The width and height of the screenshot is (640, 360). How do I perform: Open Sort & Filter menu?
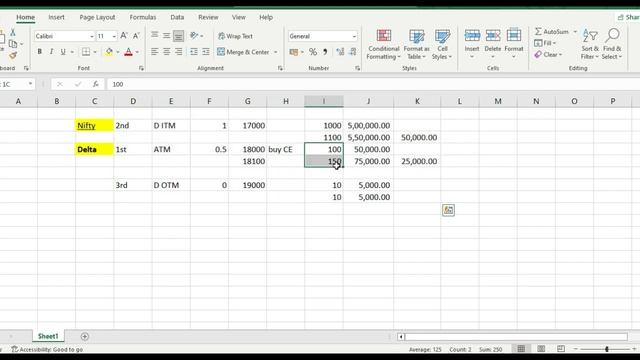(x=590, y=44)
